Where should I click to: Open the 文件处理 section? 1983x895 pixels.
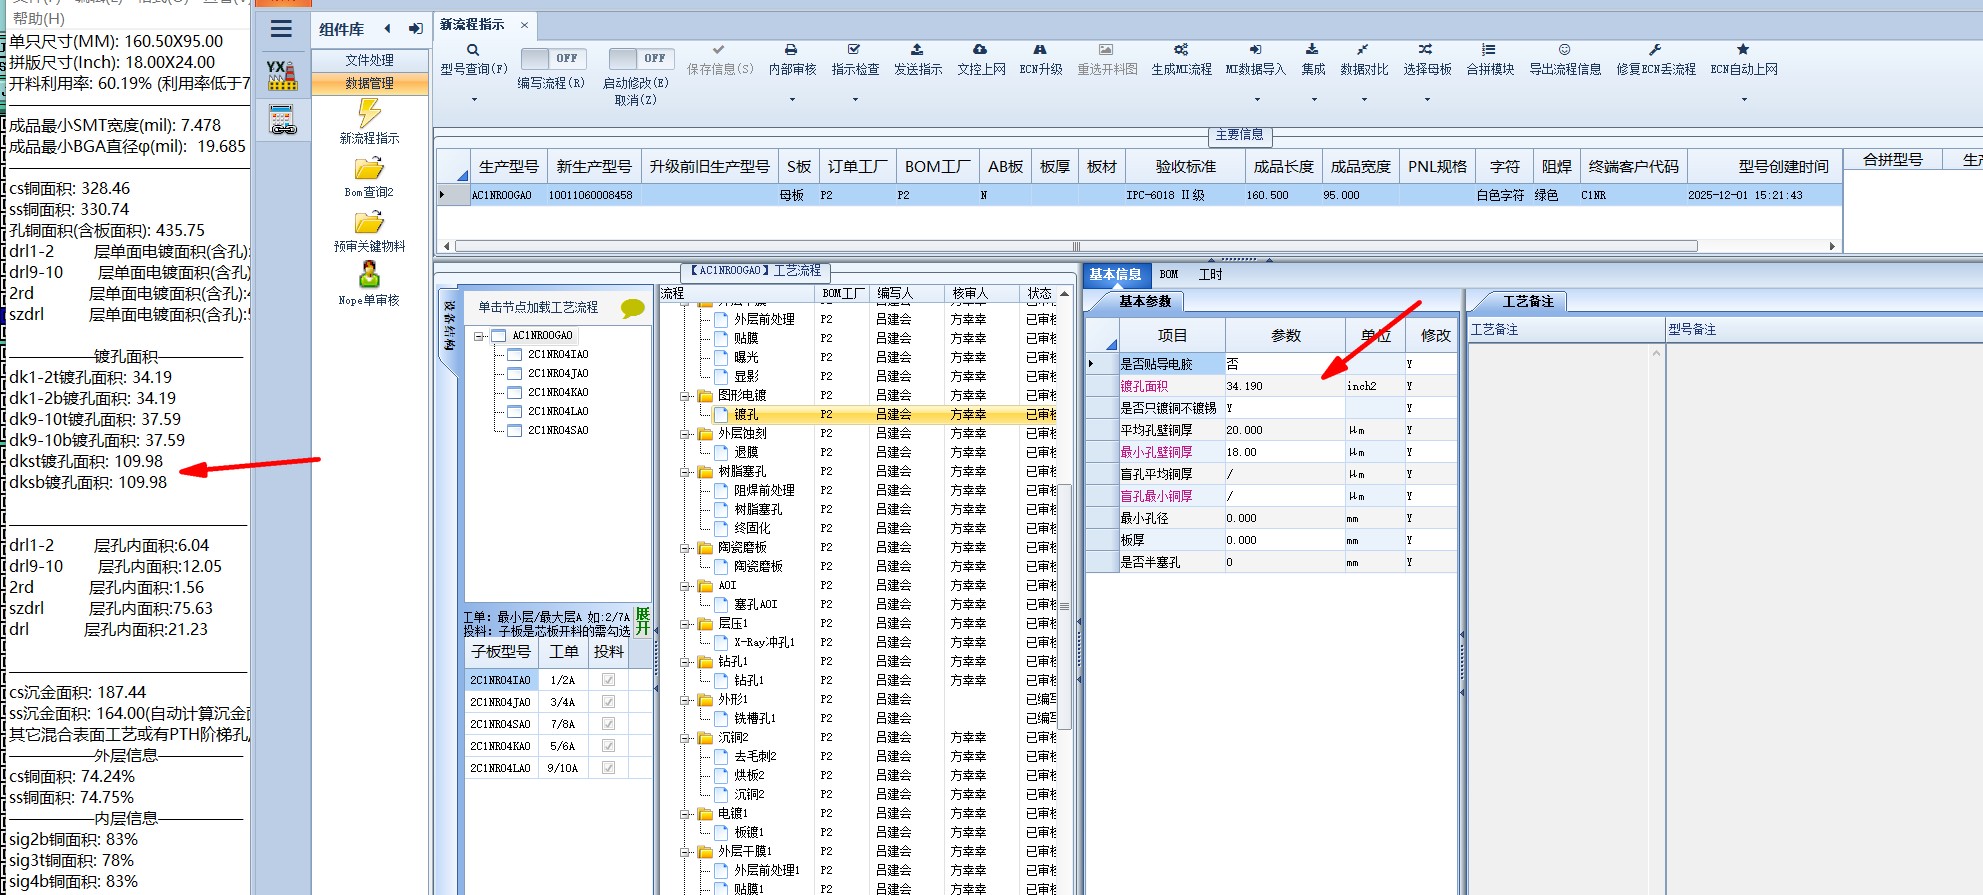point(370,60)
